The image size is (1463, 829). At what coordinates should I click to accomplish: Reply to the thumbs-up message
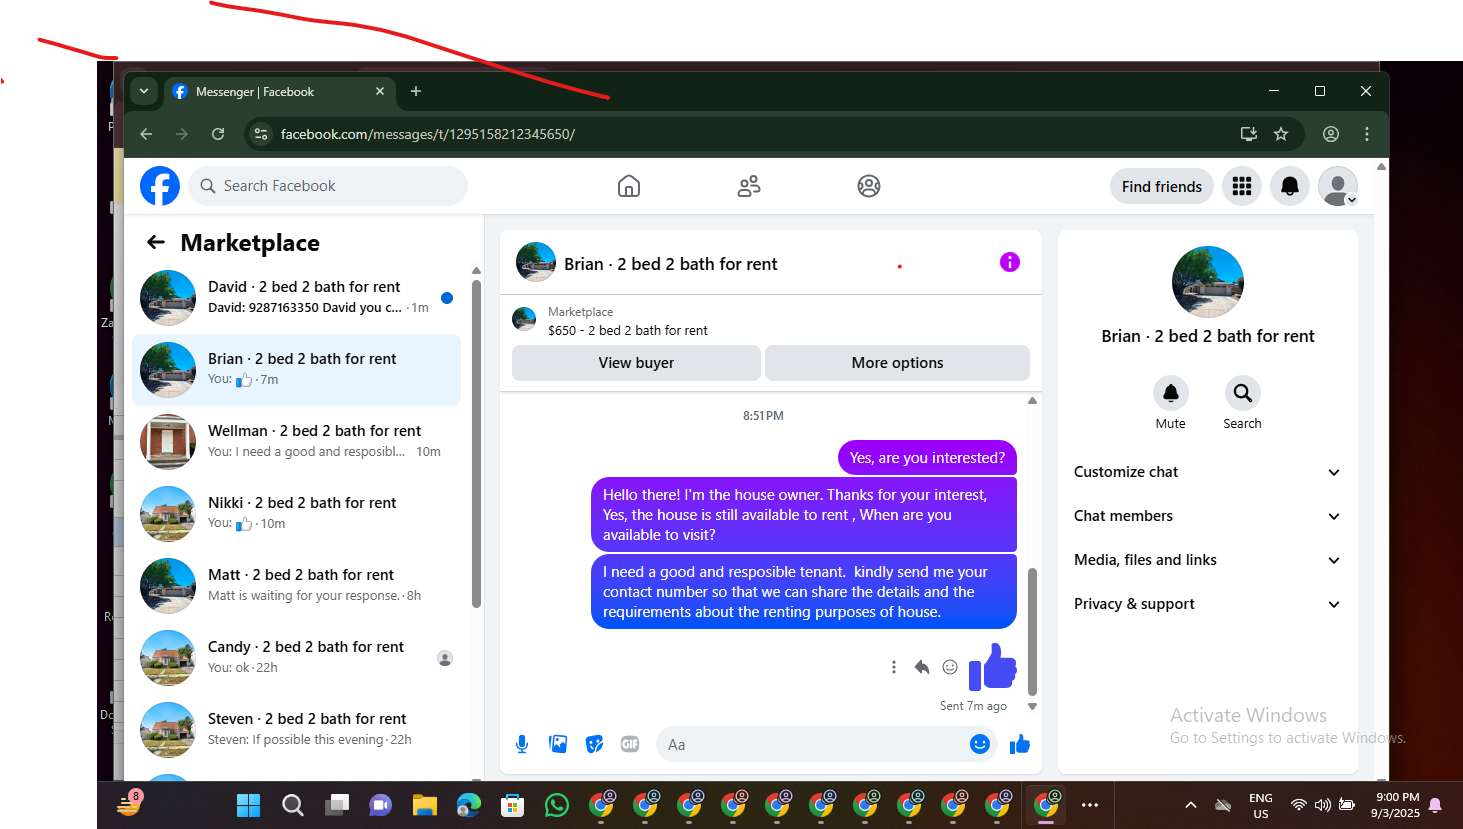click(x=922, y=667)
